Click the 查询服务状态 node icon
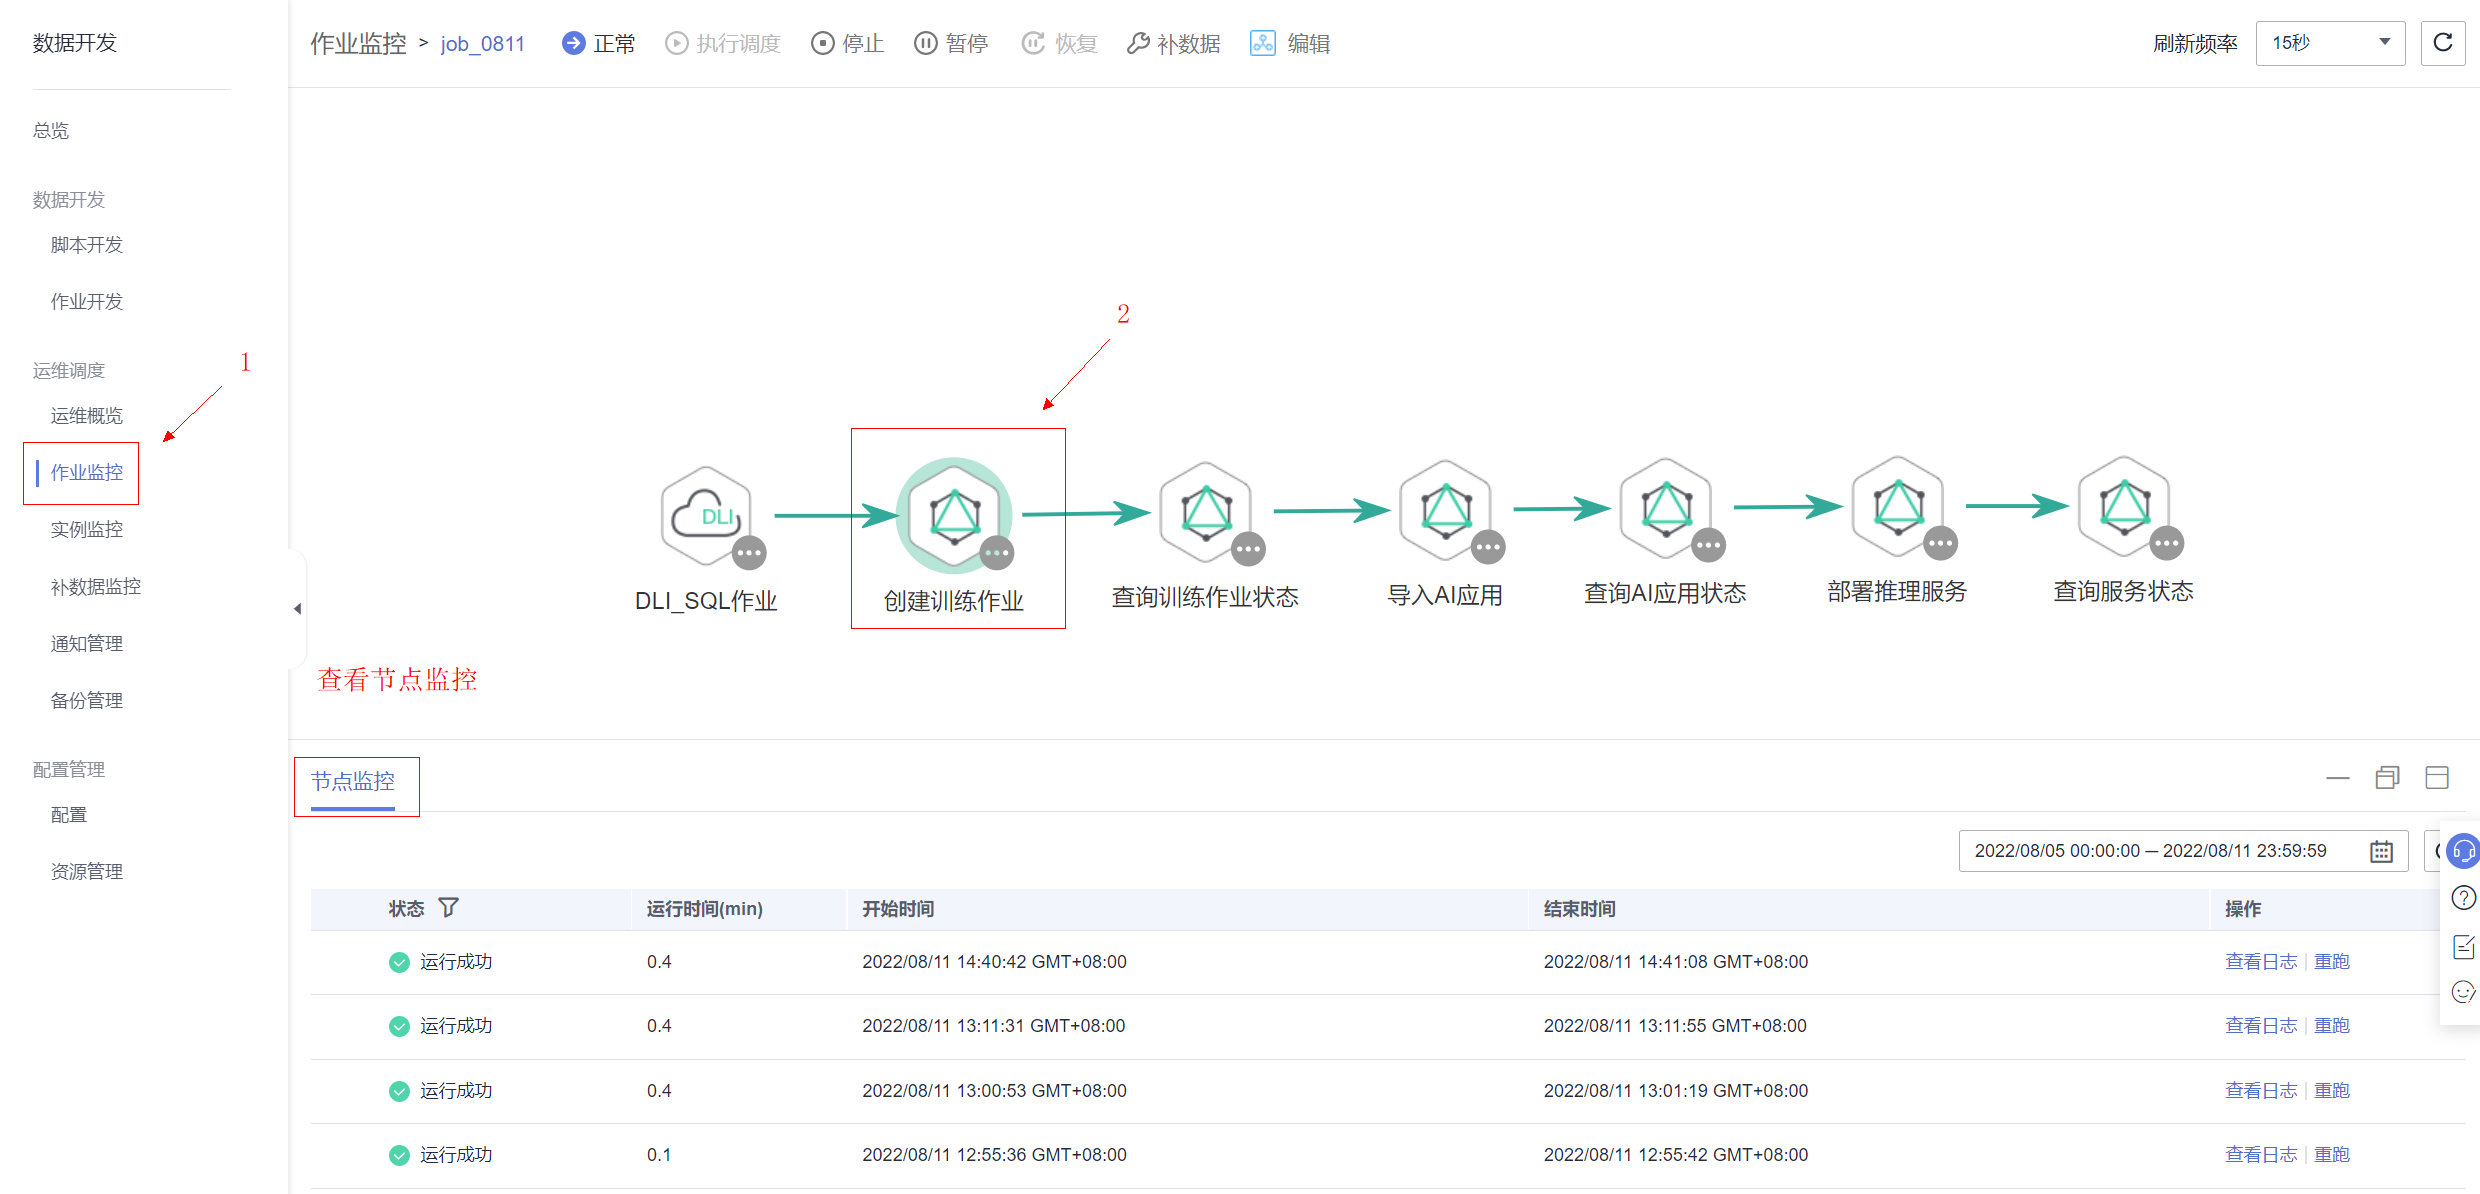 tap(2124, 505)
